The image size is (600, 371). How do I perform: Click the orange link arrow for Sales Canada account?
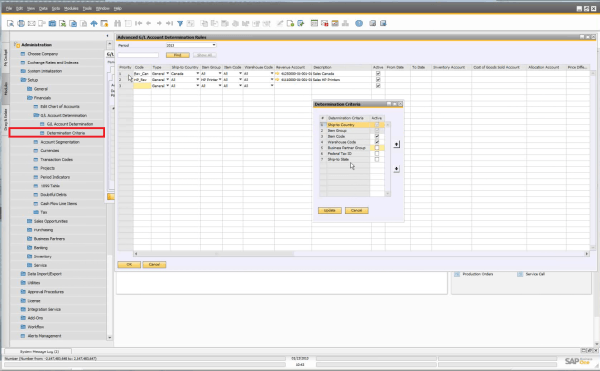coord(277,73)
